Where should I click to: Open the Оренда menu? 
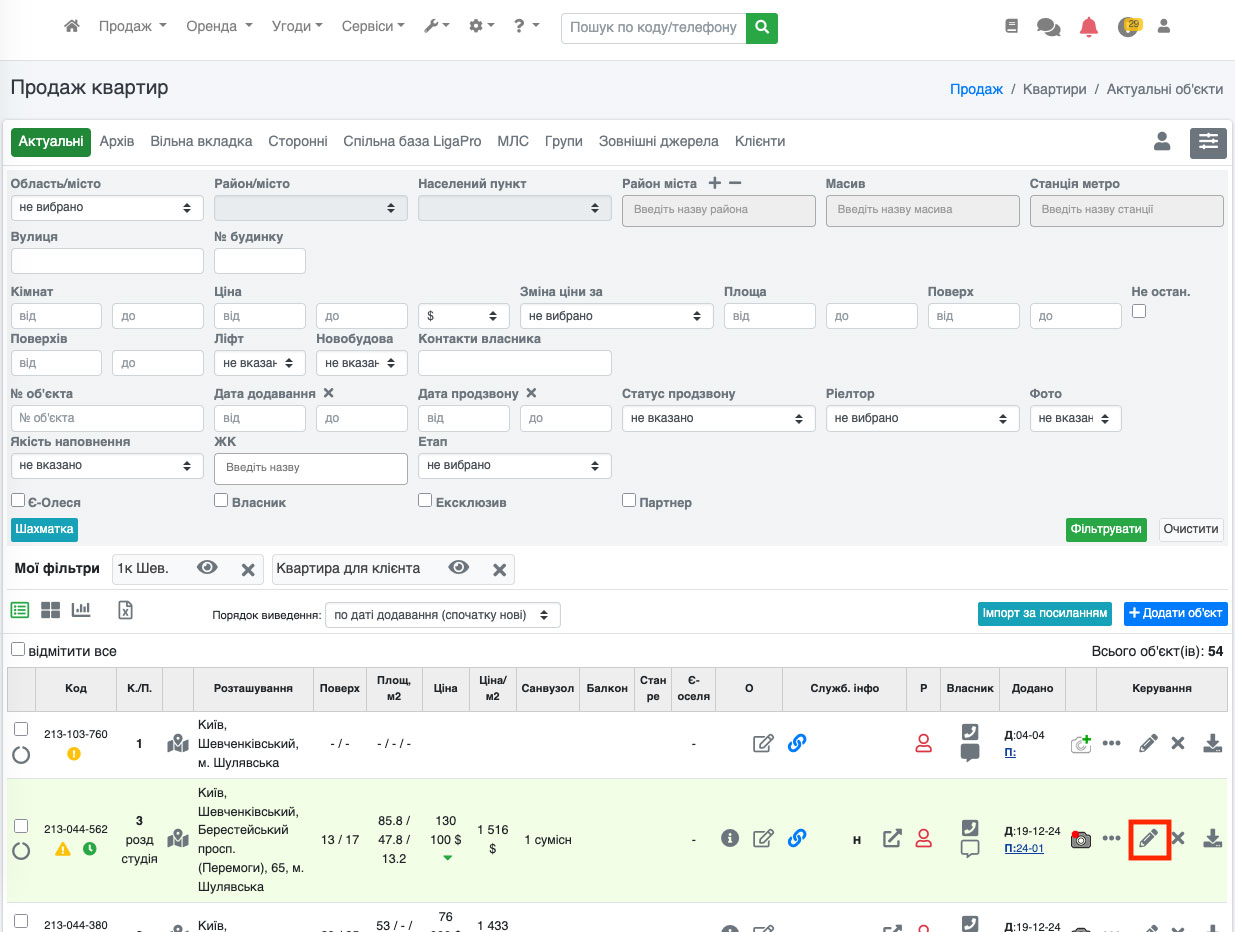[219, 27]
